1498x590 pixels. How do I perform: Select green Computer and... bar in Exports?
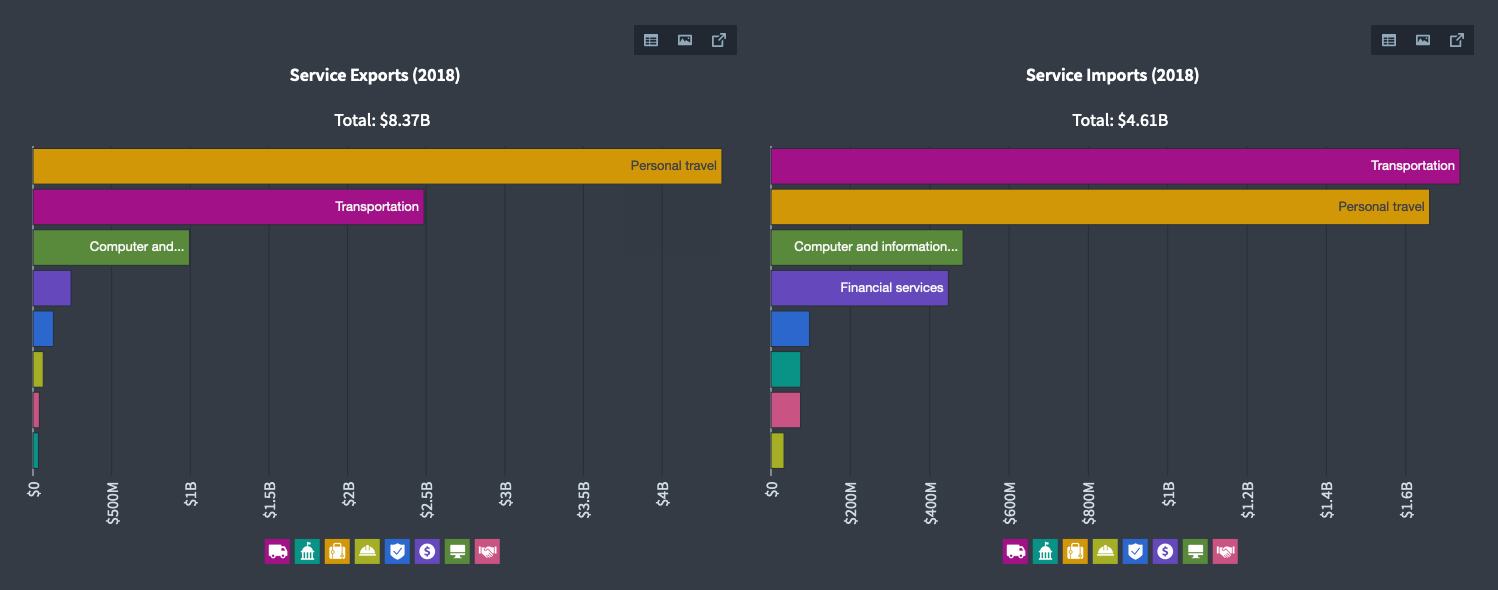coord(111,247)
